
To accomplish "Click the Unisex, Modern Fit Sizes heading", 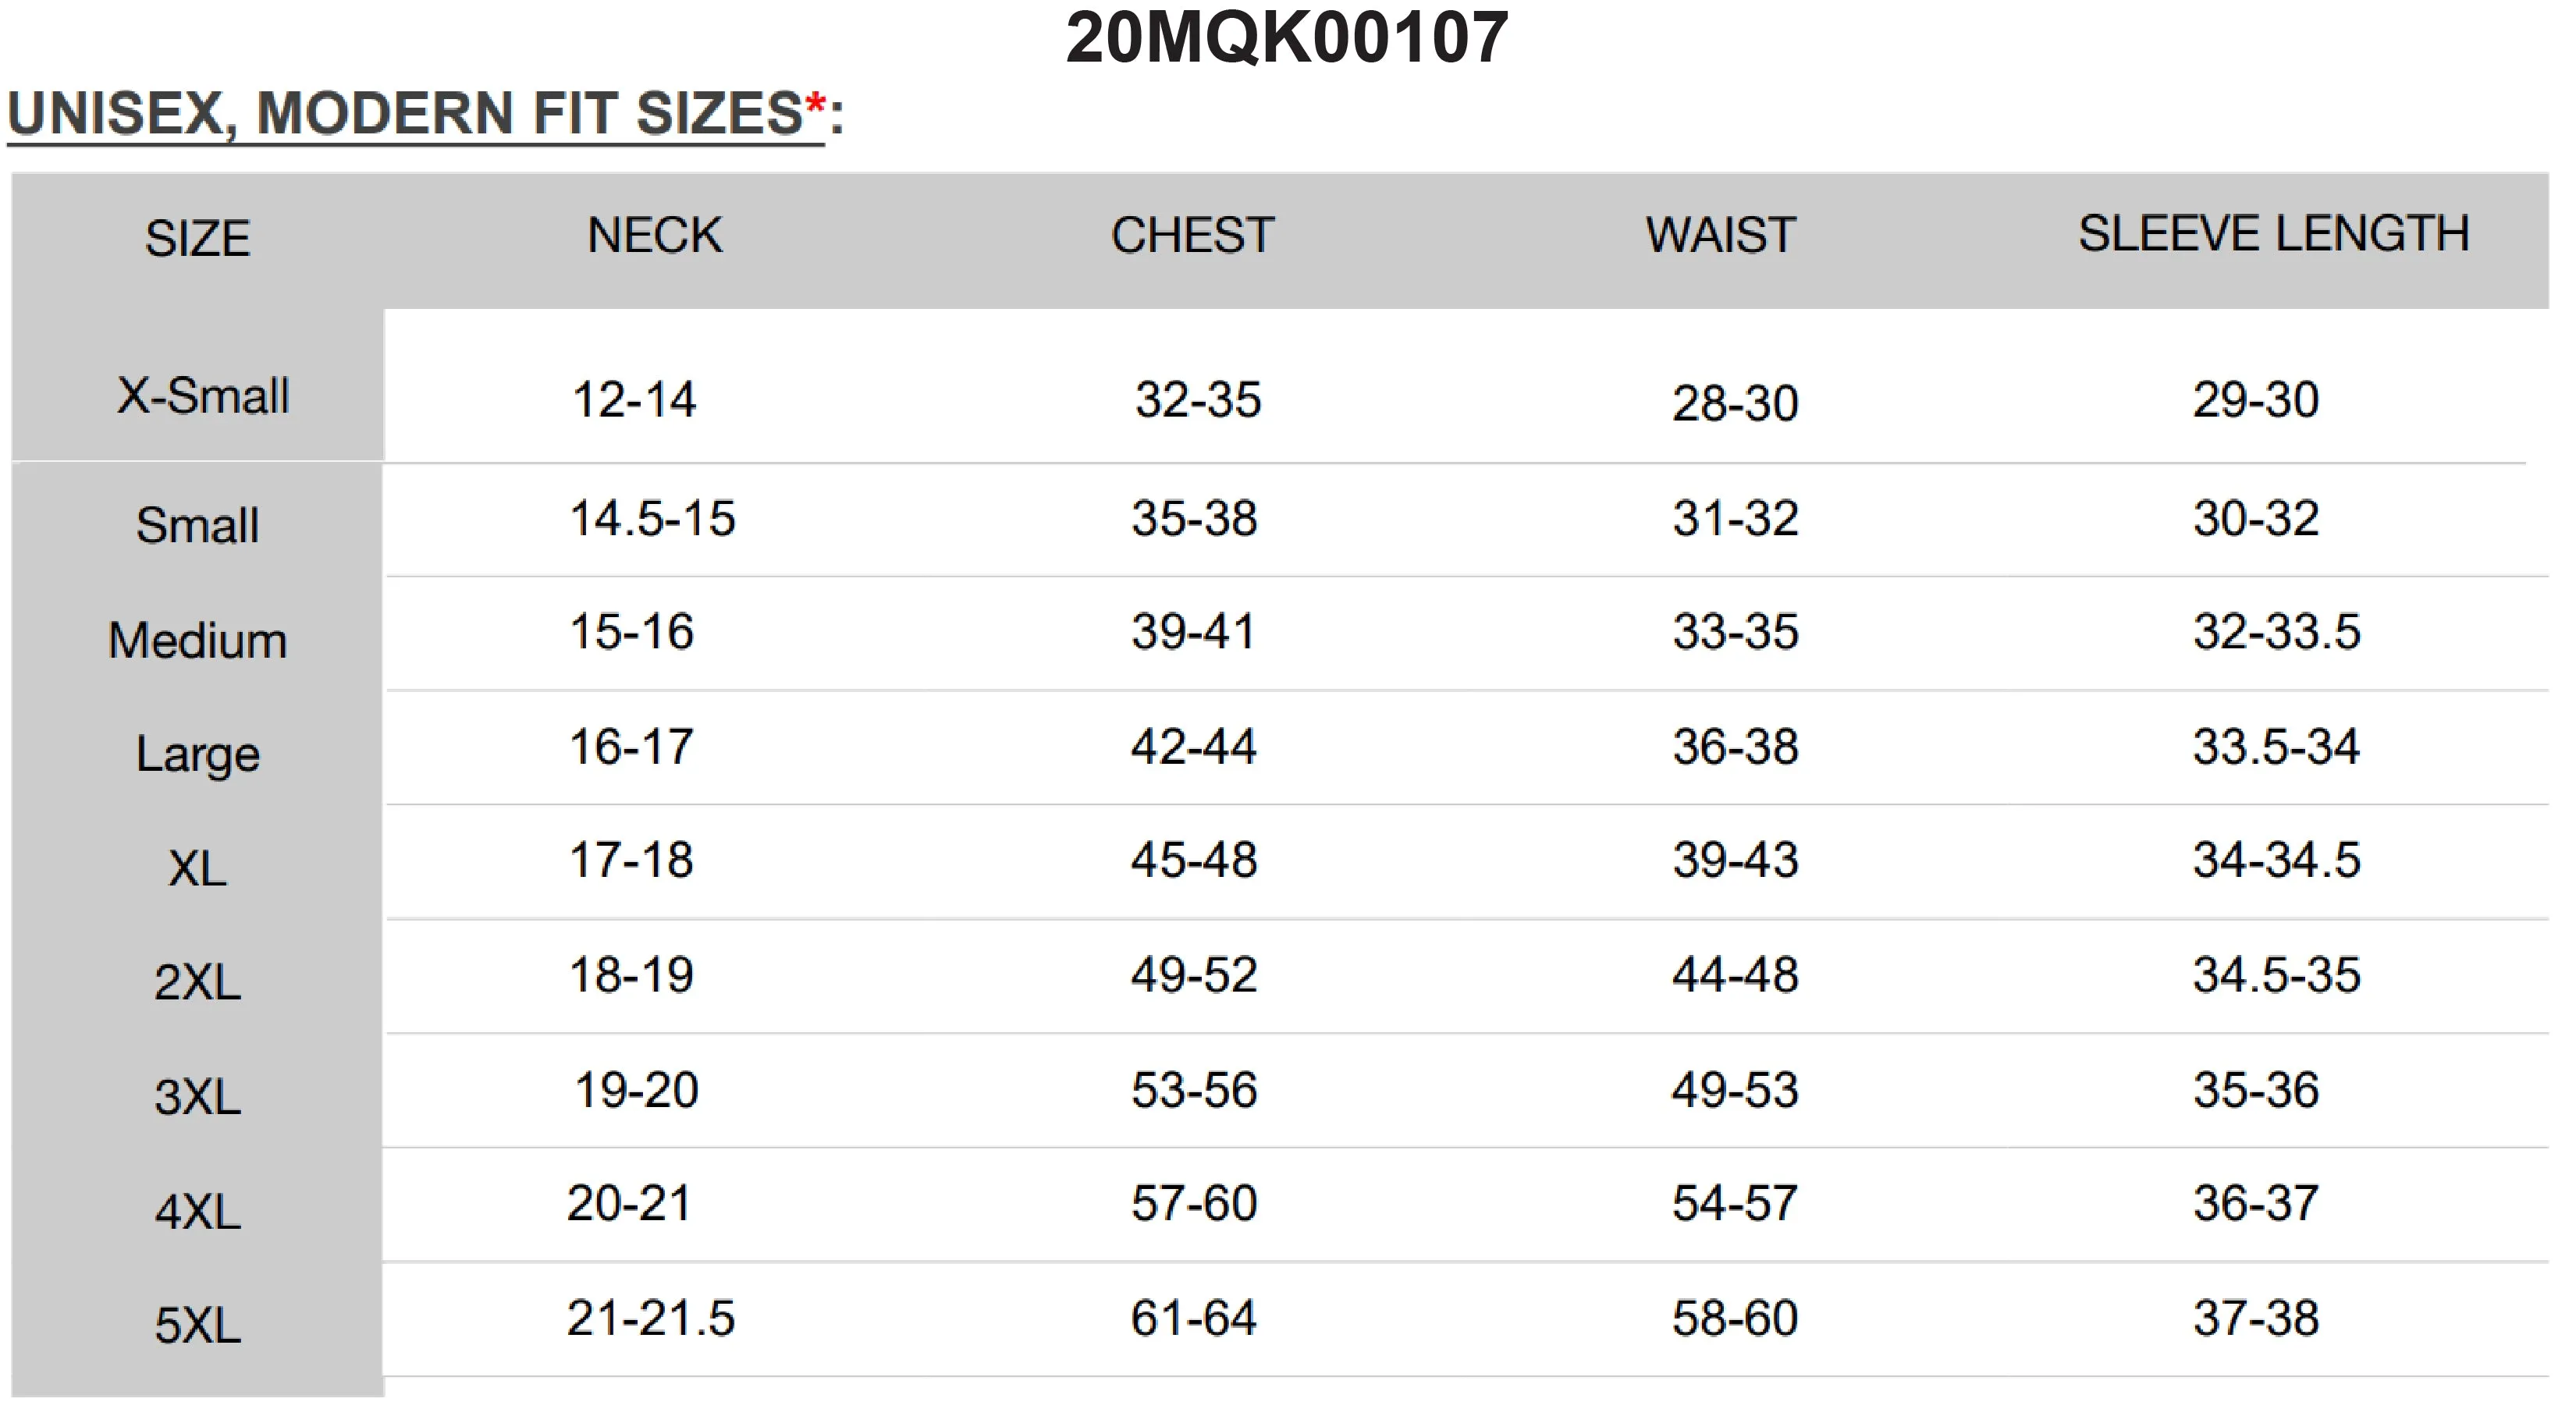I will point(425,112).
